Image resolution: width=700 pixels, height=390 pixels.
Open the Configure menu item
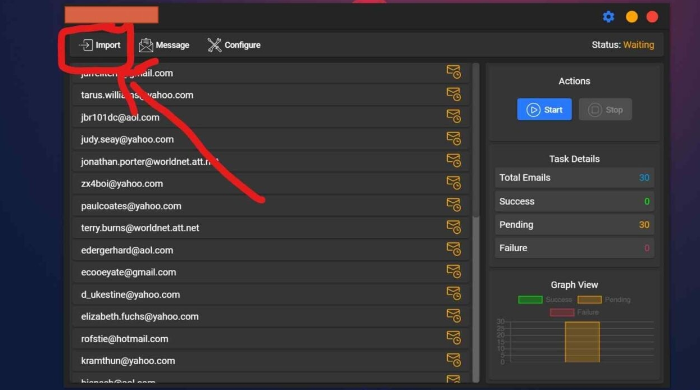234,45
